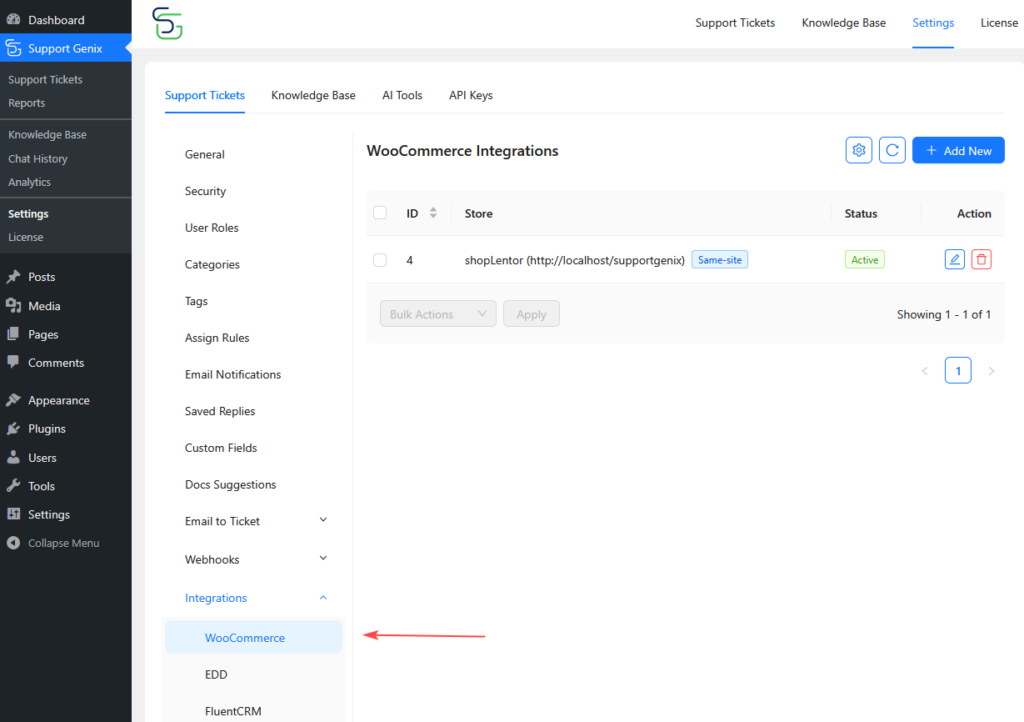Switch to the AI Tools tab
This screenshot has height=722, width=1024.
pos(402,95)
